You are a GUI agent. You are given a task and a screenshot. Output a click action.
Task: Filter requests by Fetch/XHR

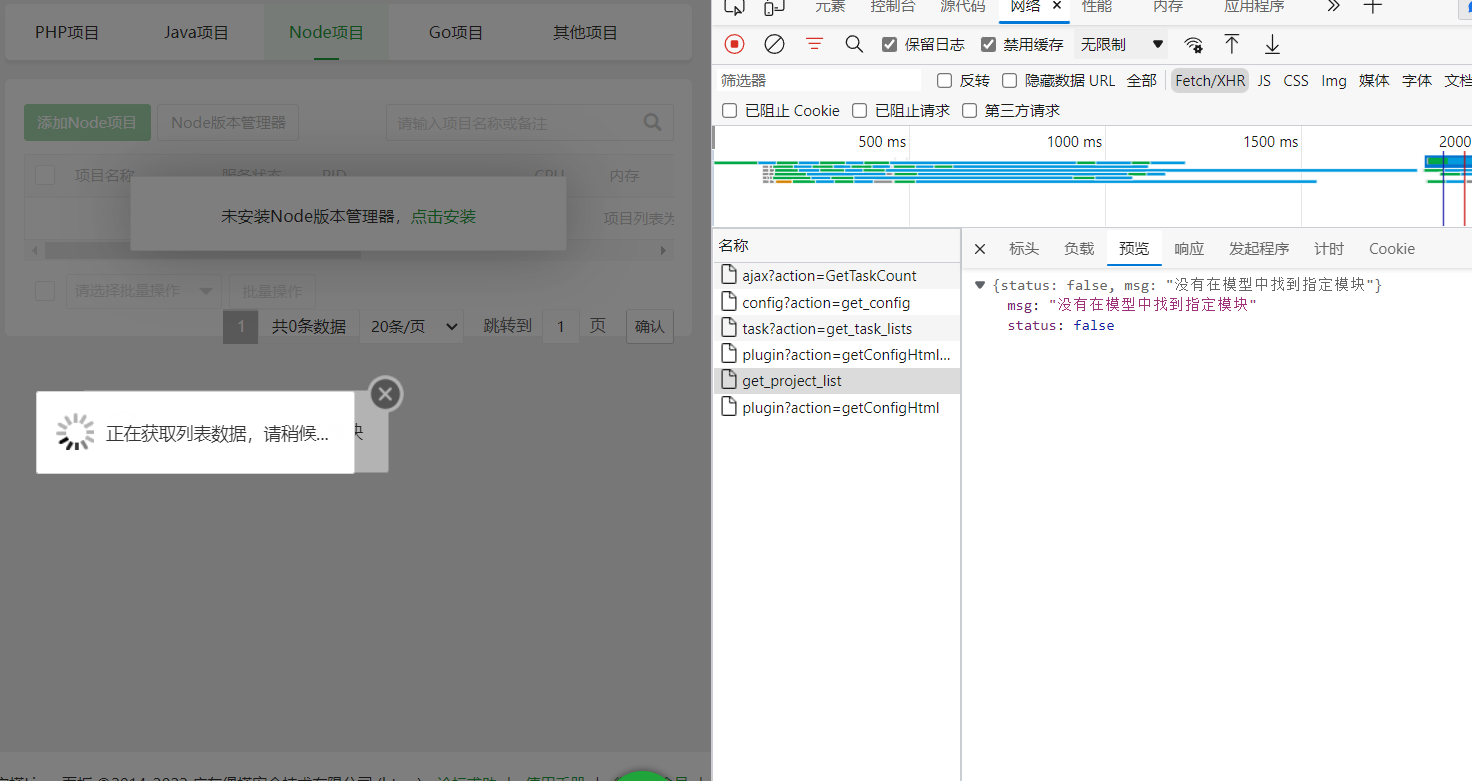[x=1210, y=80]
